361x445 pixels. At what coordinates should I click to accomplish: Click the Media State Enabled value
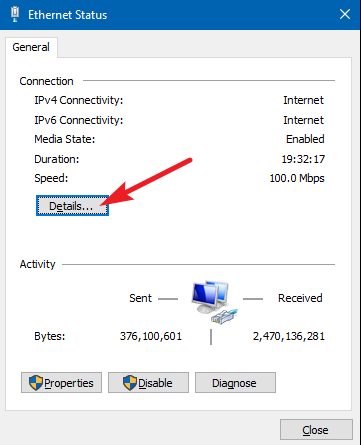305,139
